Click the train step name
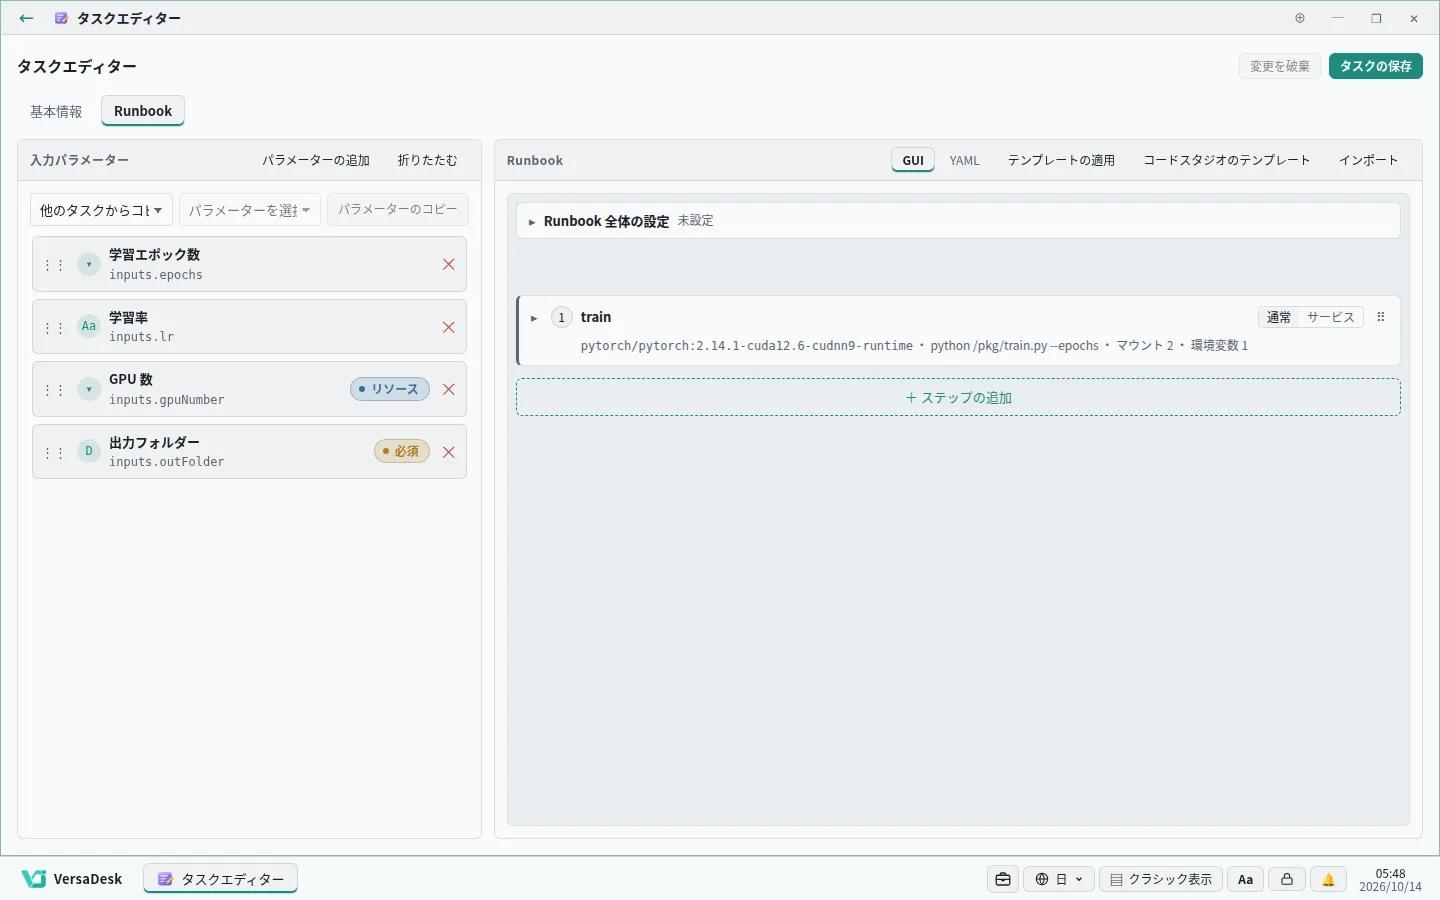The height and width of the screenshot is (900, 1440). [x=596, y=317]
